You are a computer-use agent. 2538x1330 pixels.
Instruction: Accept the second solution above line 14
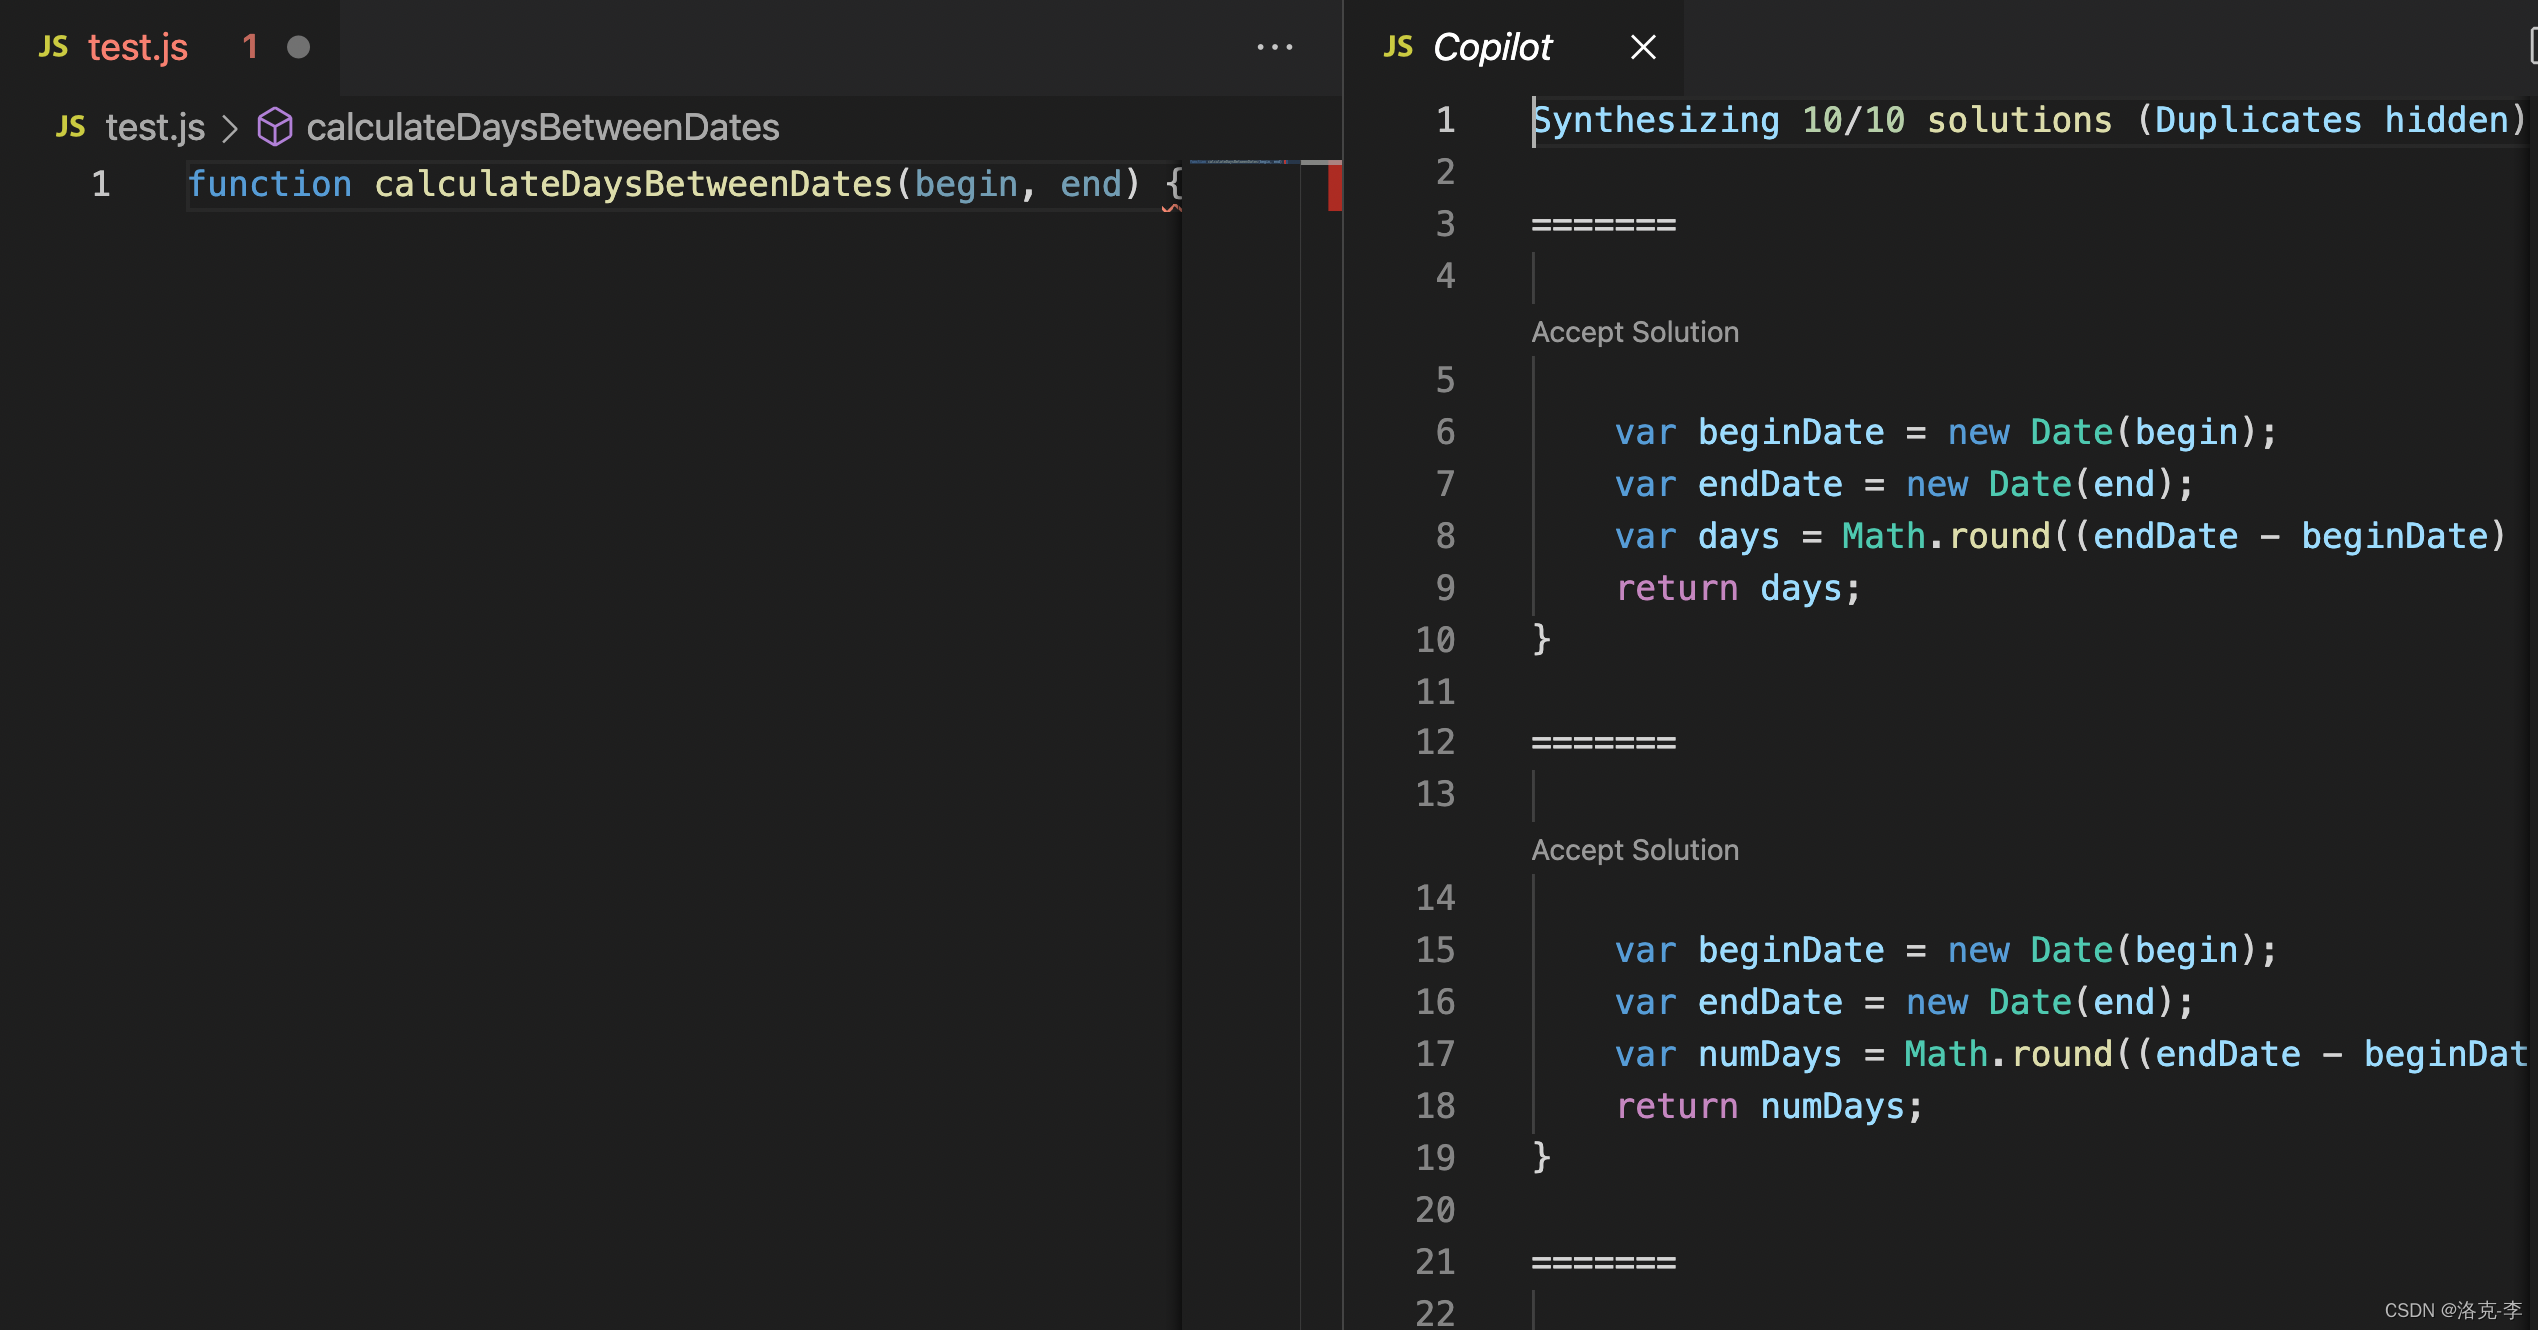point(1635,850)
